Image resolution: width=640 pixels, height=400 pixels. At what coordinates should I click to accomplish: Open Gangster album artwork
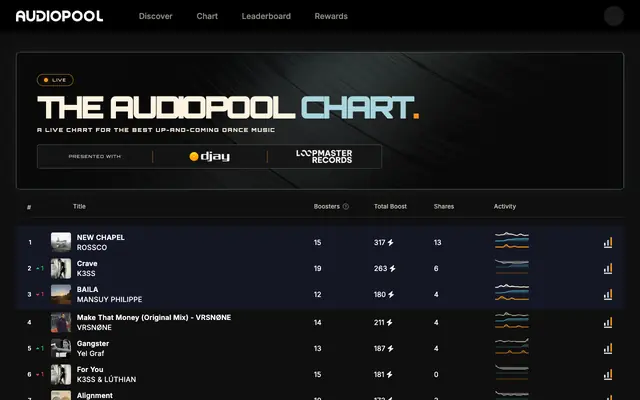pos(61,349)
